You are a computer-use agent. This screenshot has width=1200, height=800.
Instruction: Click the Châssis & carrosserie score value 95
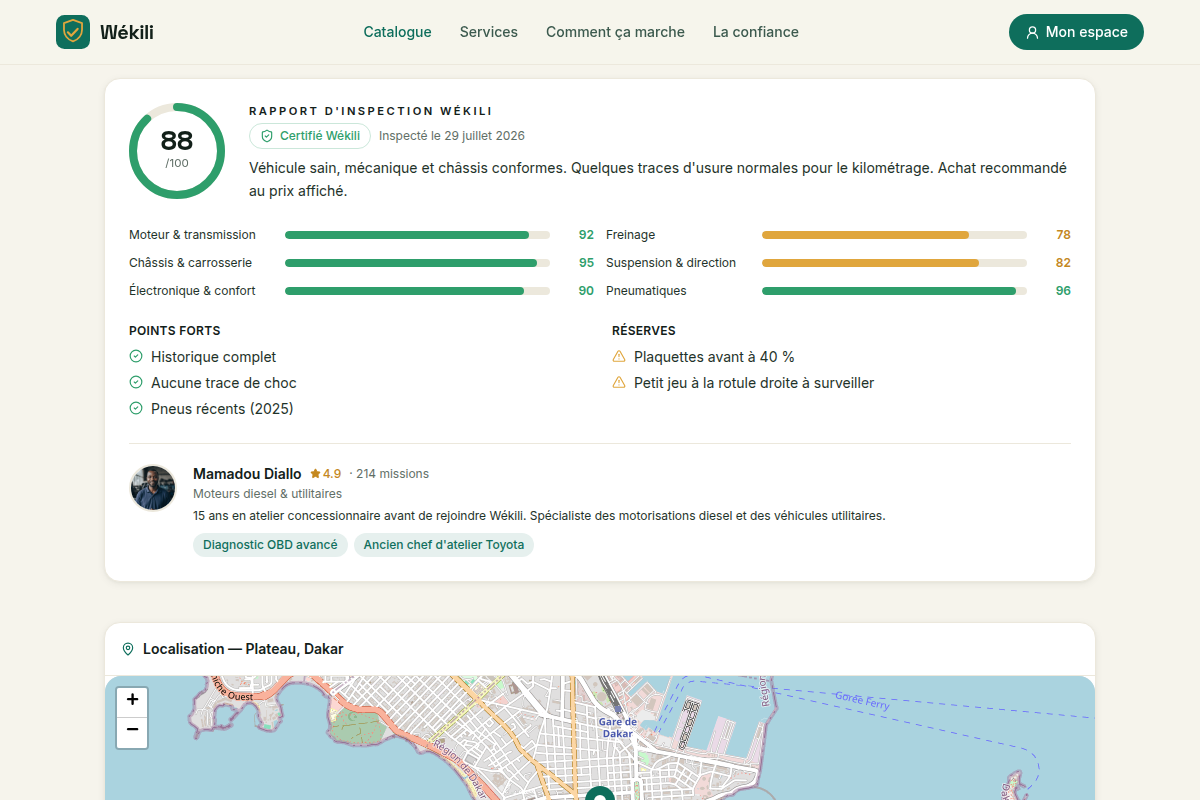click(x=586, y=263)
